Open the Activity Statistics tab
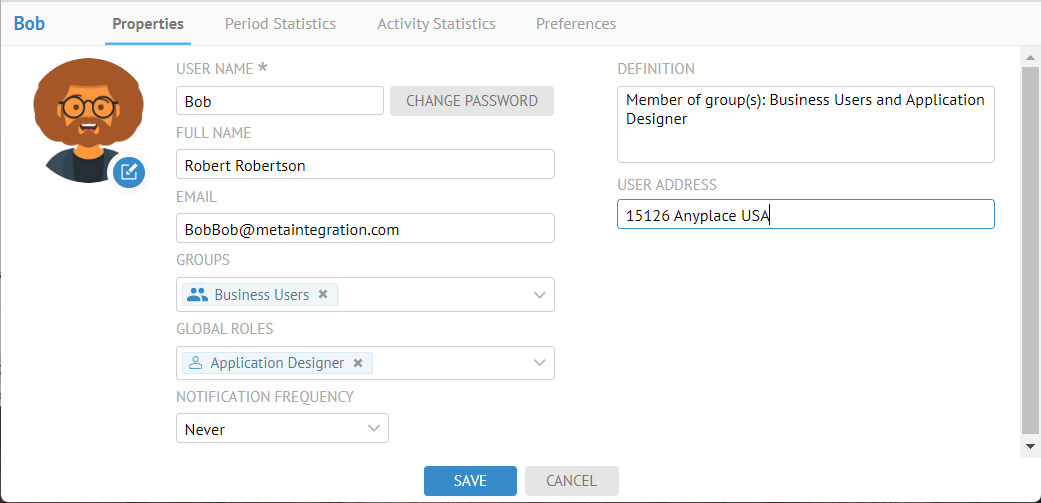 (x=436, y=24)
